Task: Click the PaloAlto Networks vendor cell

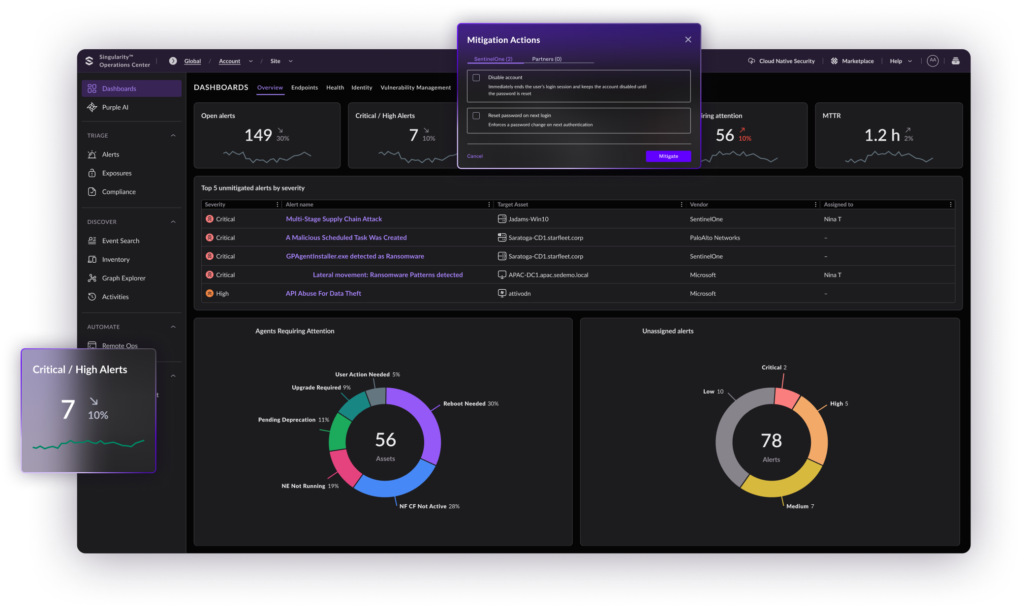Action: [714, 238]
